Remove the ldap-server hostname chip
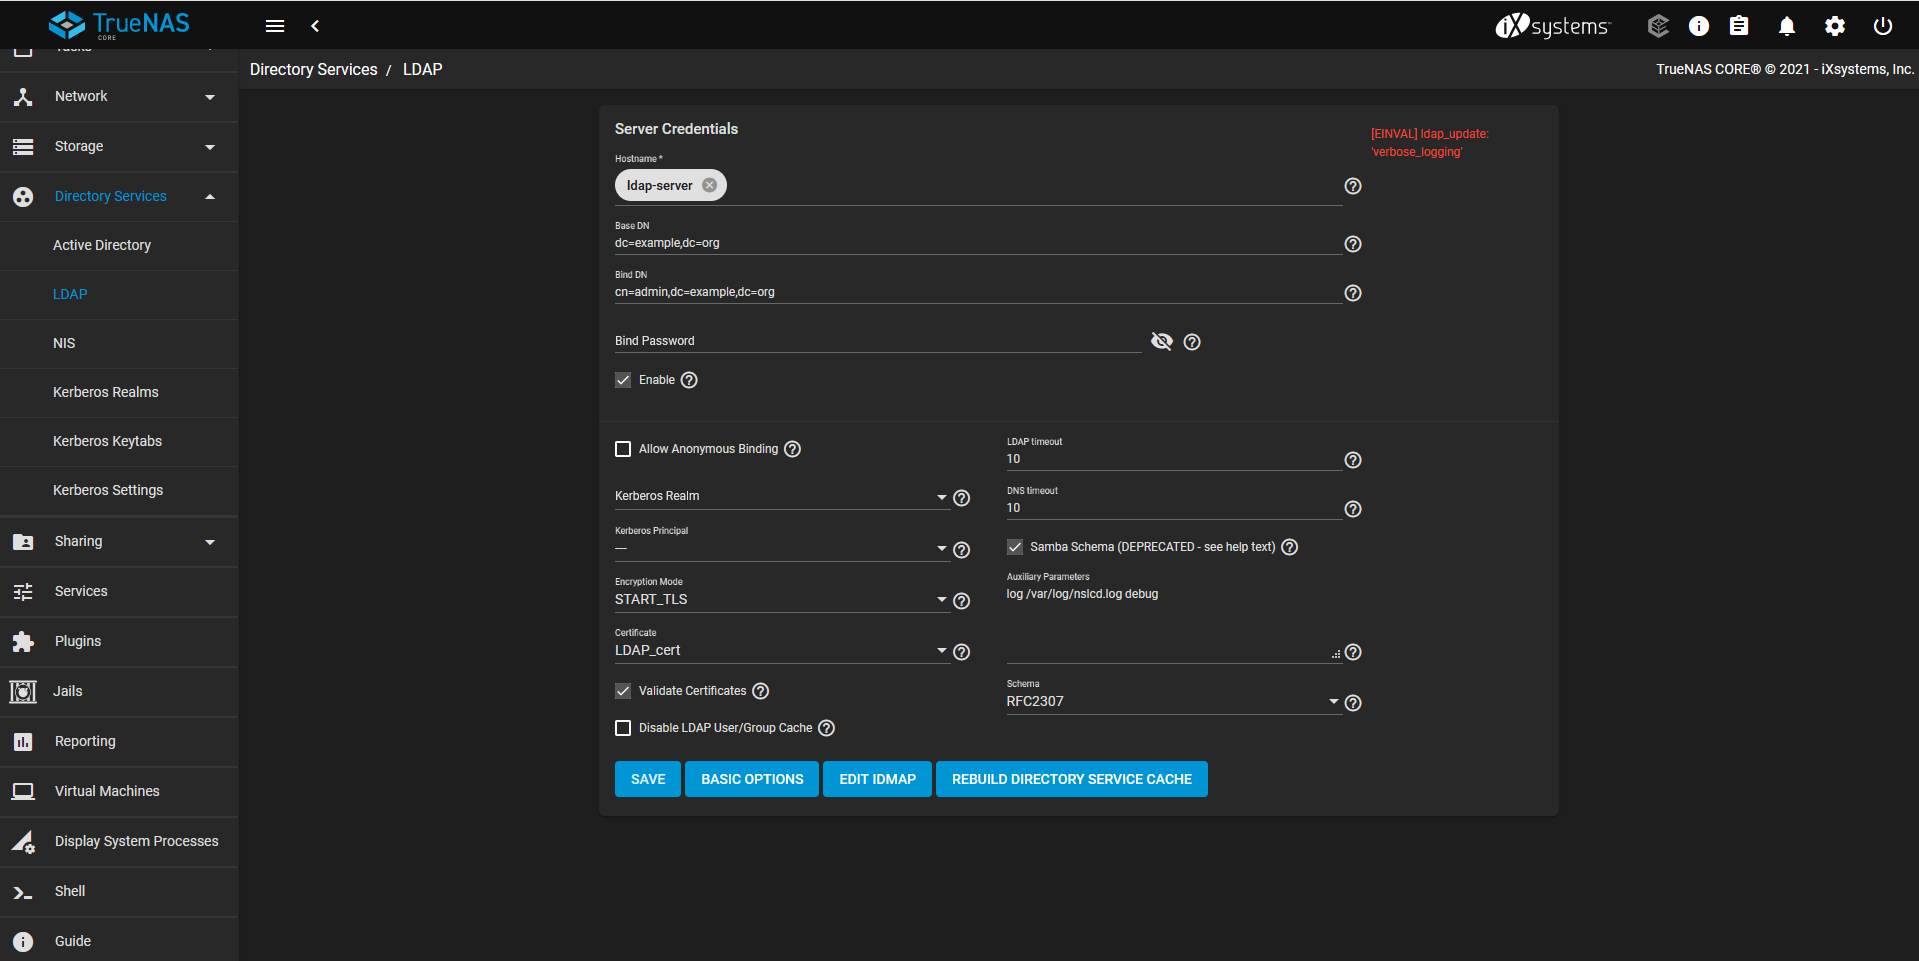The height and width of the screenshot is (961, 1919). [x=709, y=185]
